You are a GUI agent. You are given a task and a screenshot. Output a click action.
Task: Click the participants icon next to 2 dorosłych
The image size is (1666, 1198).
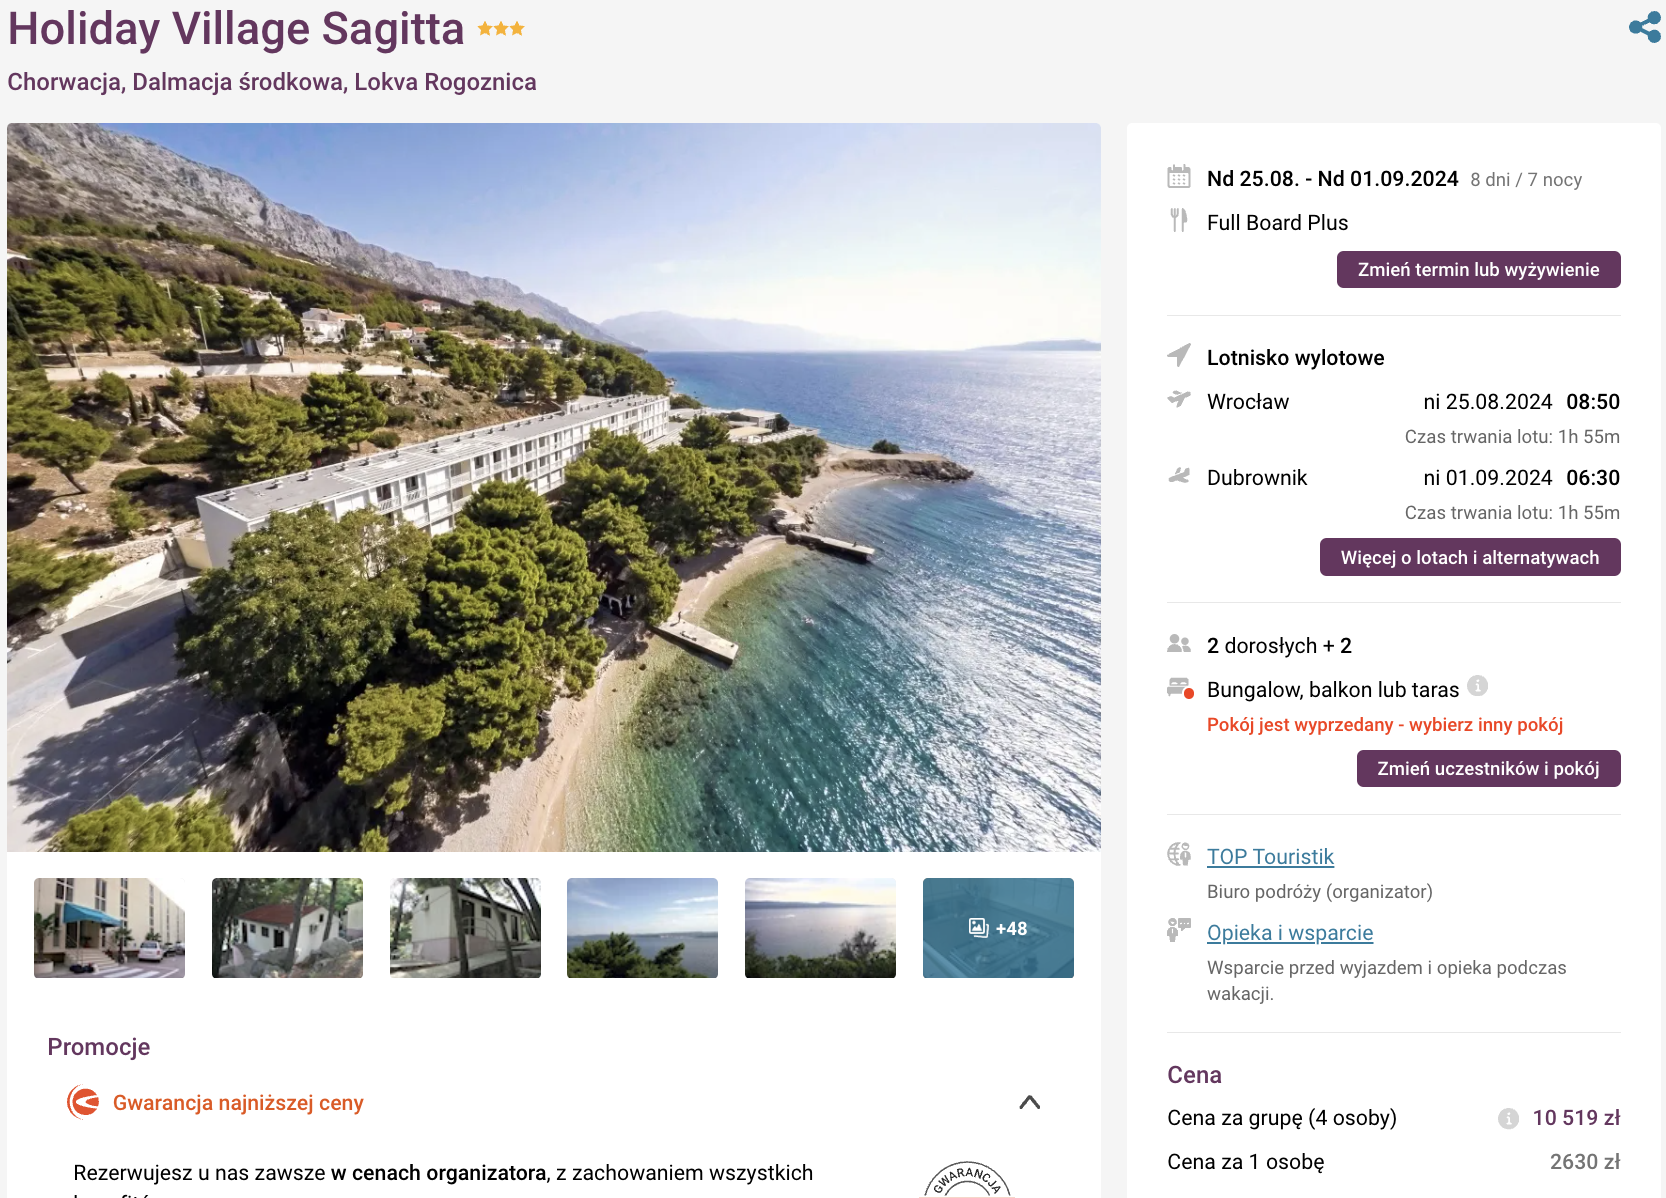(1179, 644)
